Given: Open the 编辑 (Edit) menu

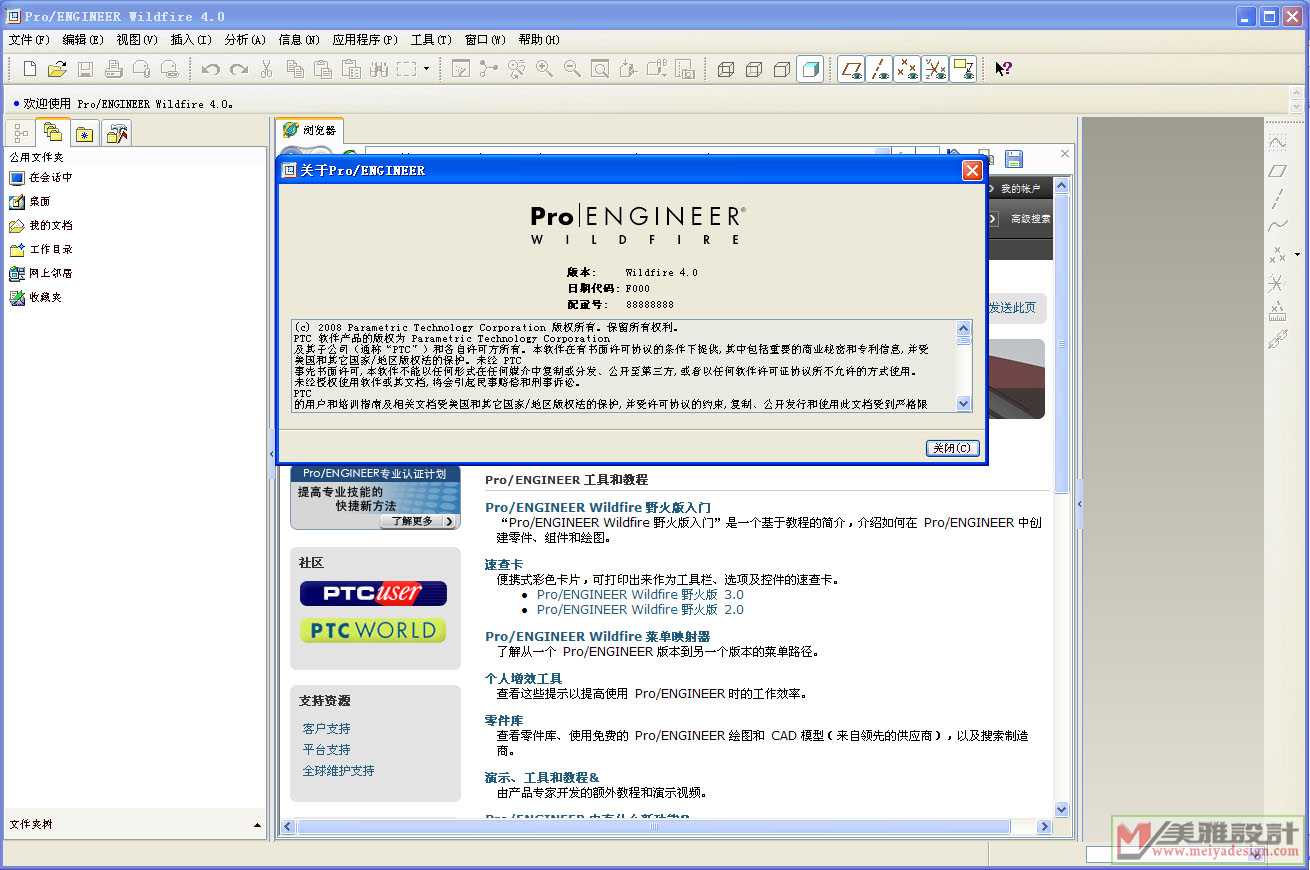Looking at the screenshot, I should 83,40.
